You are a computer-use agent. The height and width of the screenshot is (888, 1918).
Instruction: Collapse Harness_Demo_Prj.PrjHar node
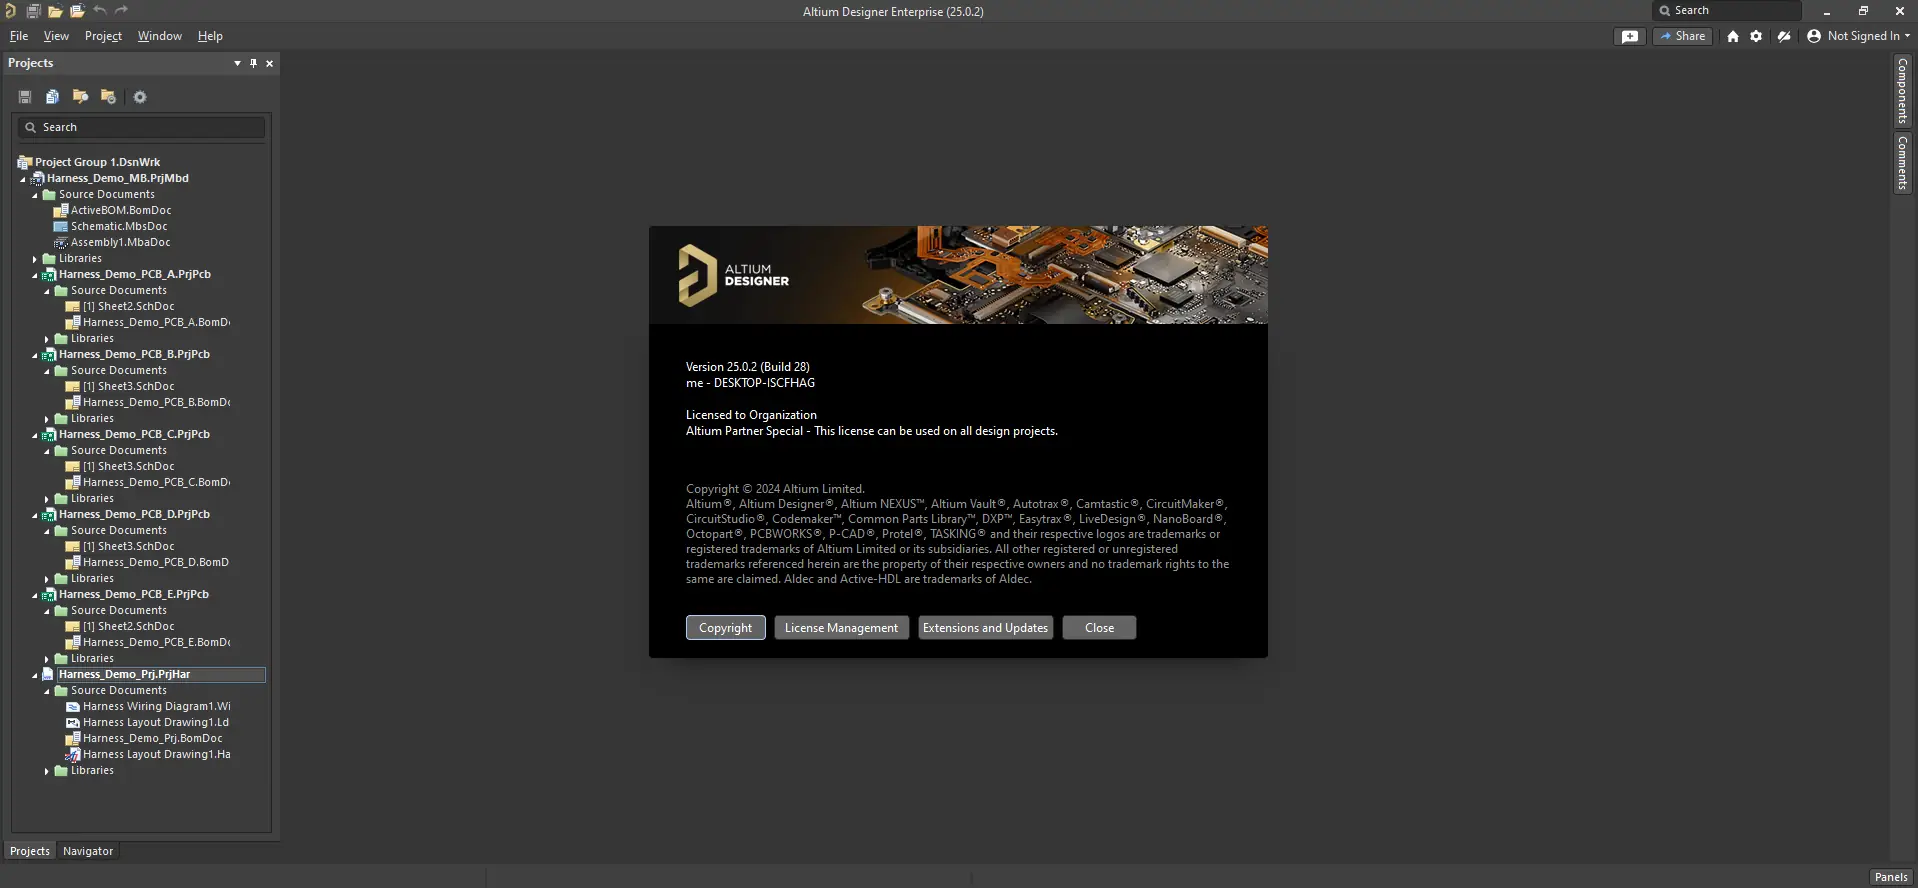(x=35, y=675)
